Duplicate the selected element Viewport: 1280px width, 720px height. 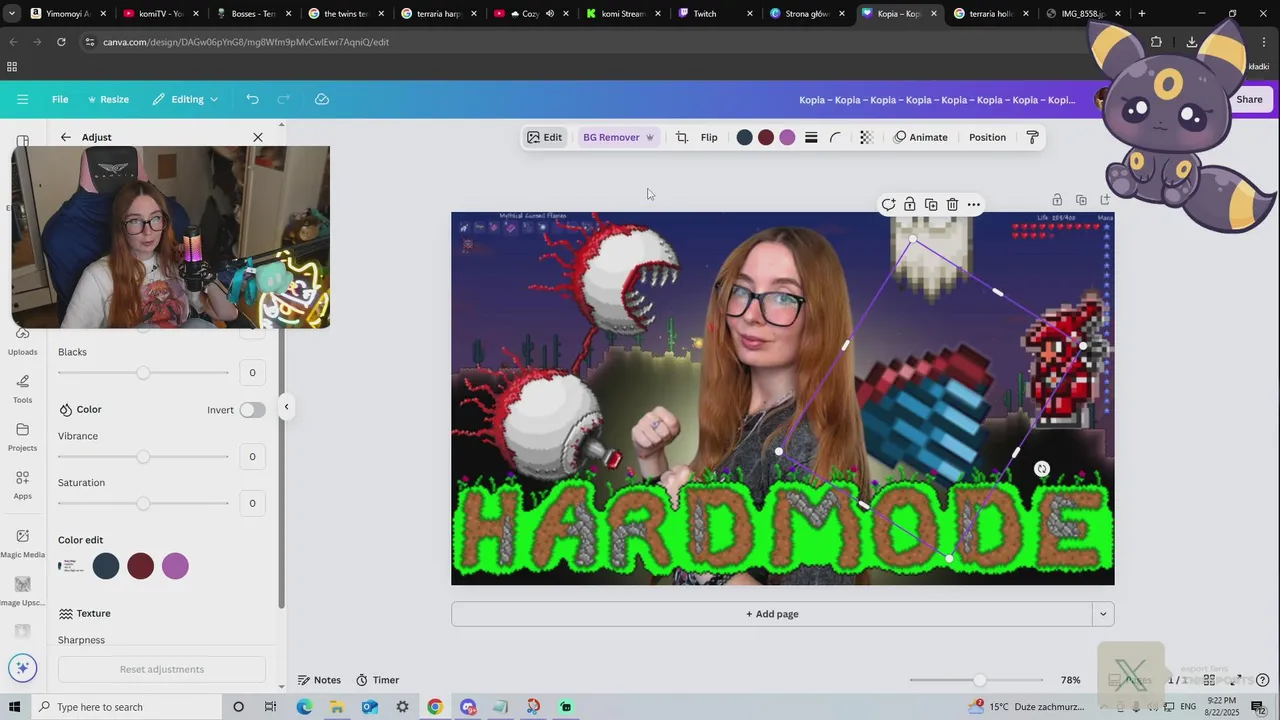931,204
